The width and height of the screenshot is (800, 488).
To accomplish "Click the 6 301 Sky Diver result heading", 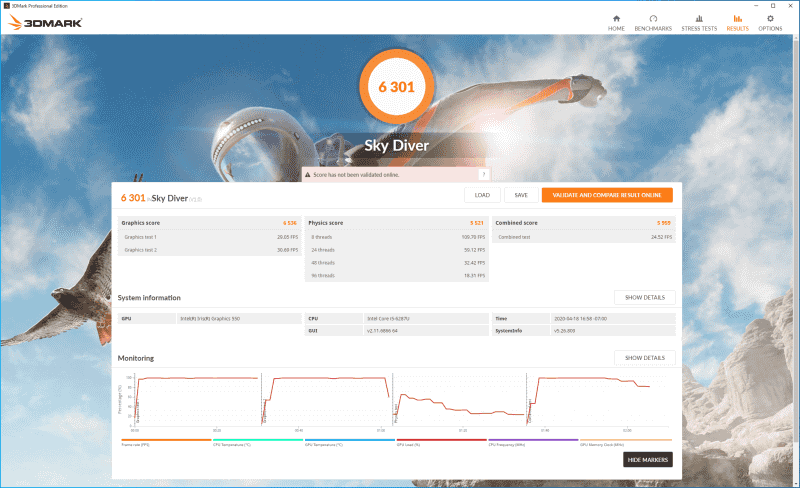I will tap(161, 198).
